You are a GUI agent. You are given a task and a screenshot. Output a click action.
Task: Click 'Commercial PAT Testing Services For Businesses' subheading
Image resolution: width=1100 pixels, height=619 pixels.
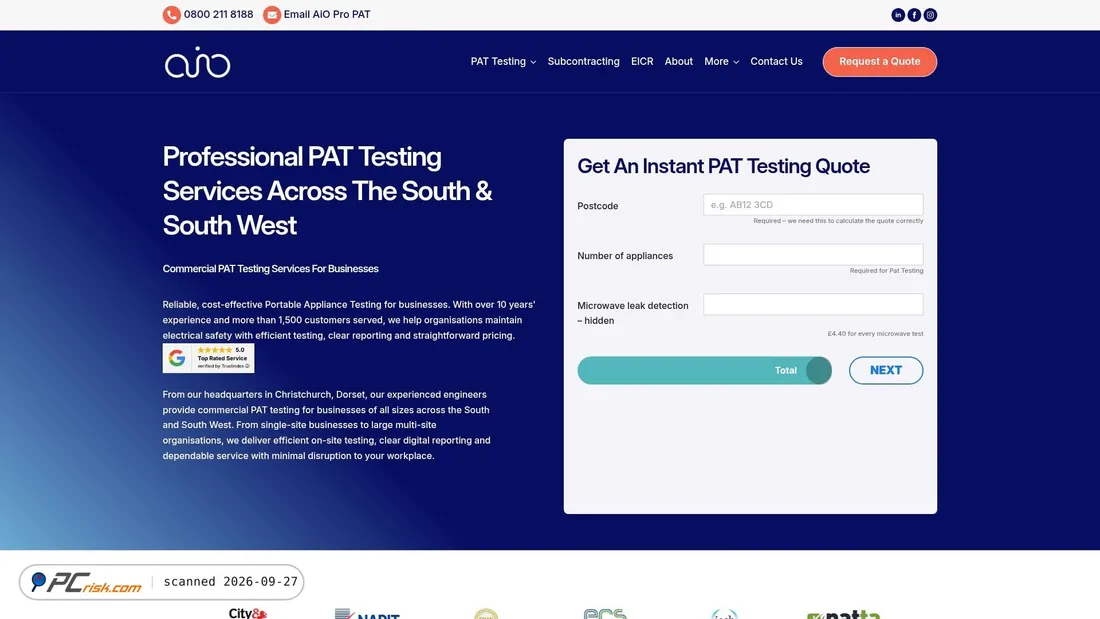point(270,269)
